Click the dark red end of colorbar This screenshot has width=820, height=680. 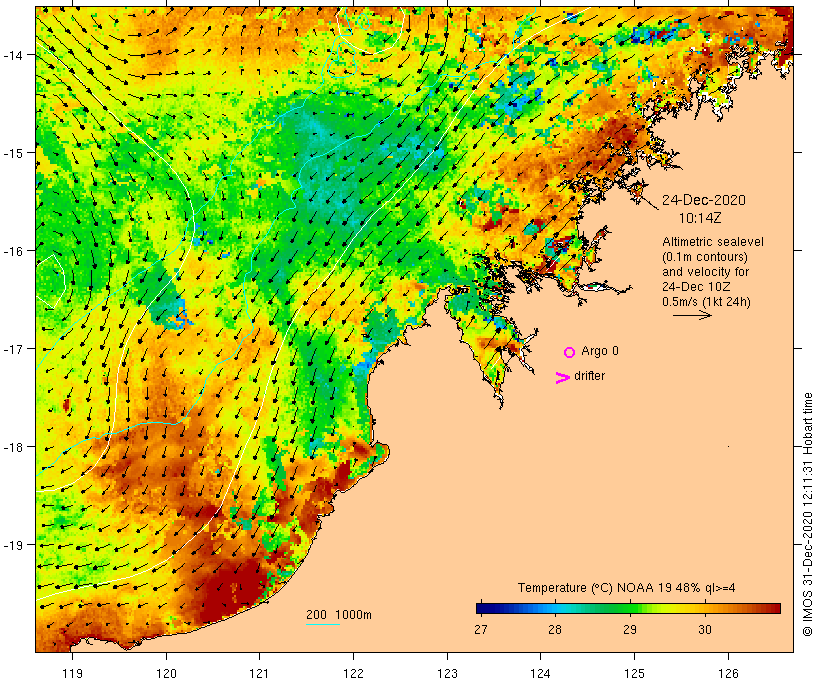(776, 608)
